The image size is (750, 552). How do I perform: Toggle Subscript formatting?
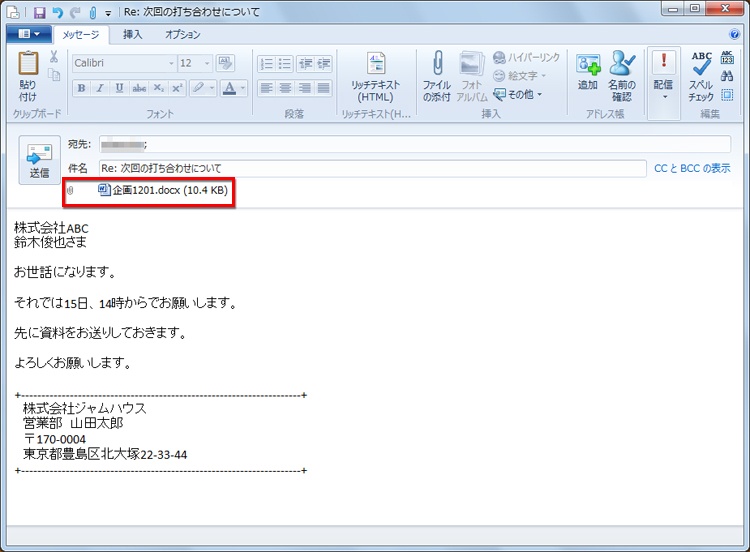coord(158,88)
